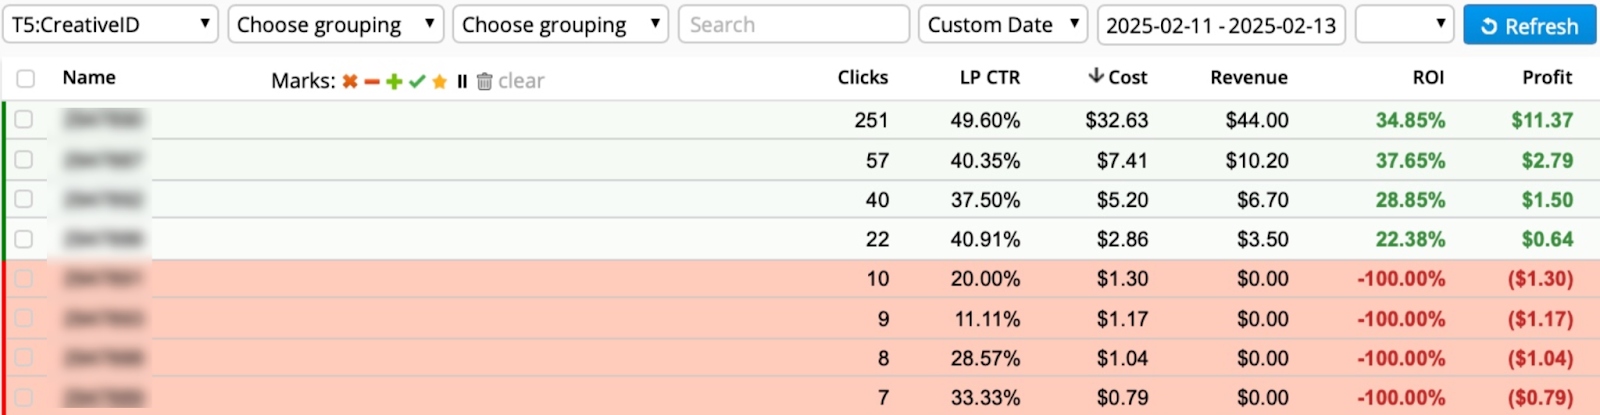Select the checkbox for the 57-clicks row
This screenshot has height=415, width=1600.
24,160
